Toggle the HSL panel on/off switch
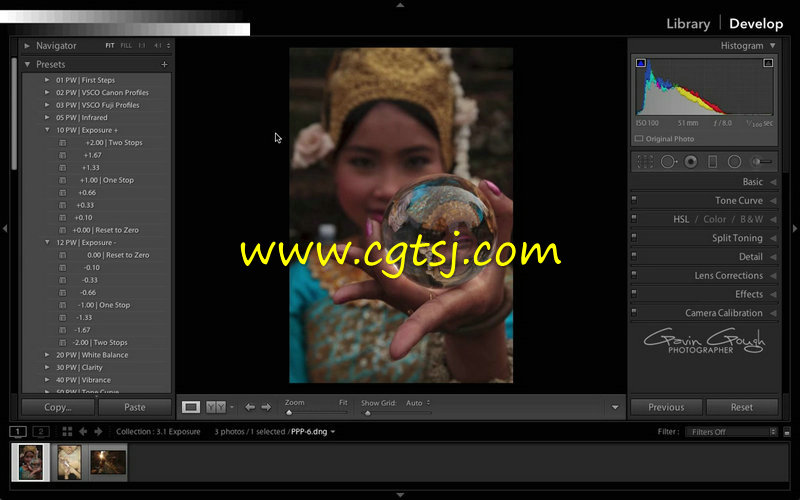800x500 pixels. 634,219
